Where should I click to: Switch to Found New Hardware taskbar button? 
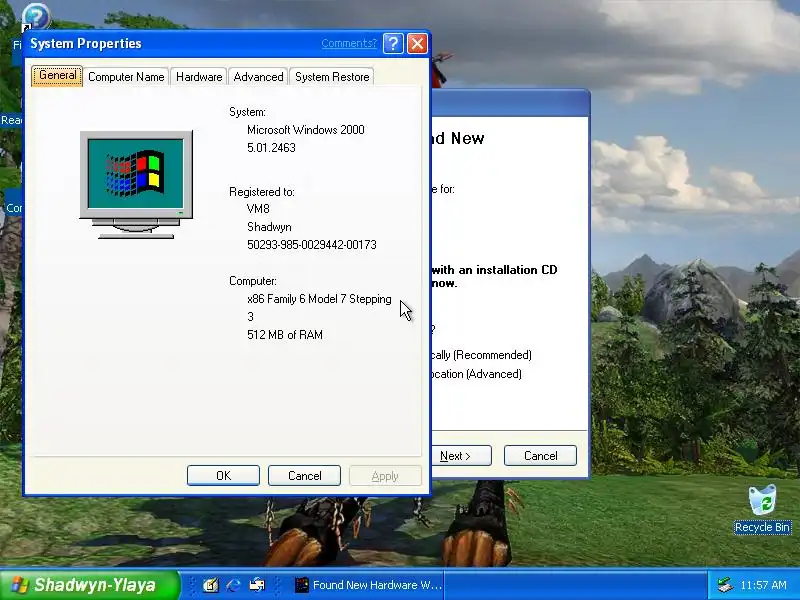(368, 585)
